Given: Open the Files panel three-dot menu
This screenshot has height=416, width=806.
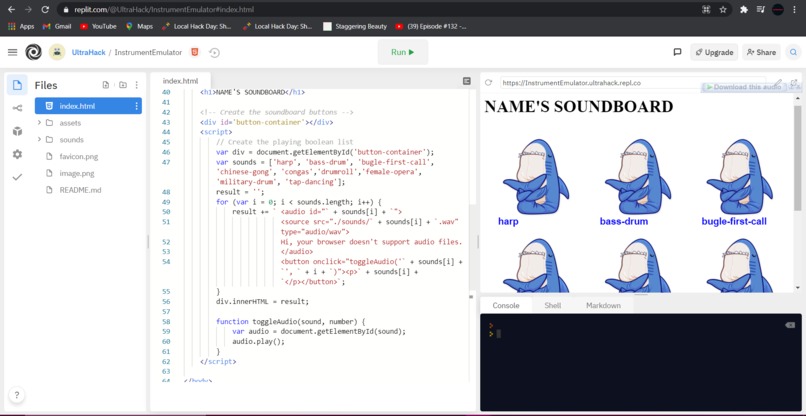Looking at the screenshot, I should 137,85.
